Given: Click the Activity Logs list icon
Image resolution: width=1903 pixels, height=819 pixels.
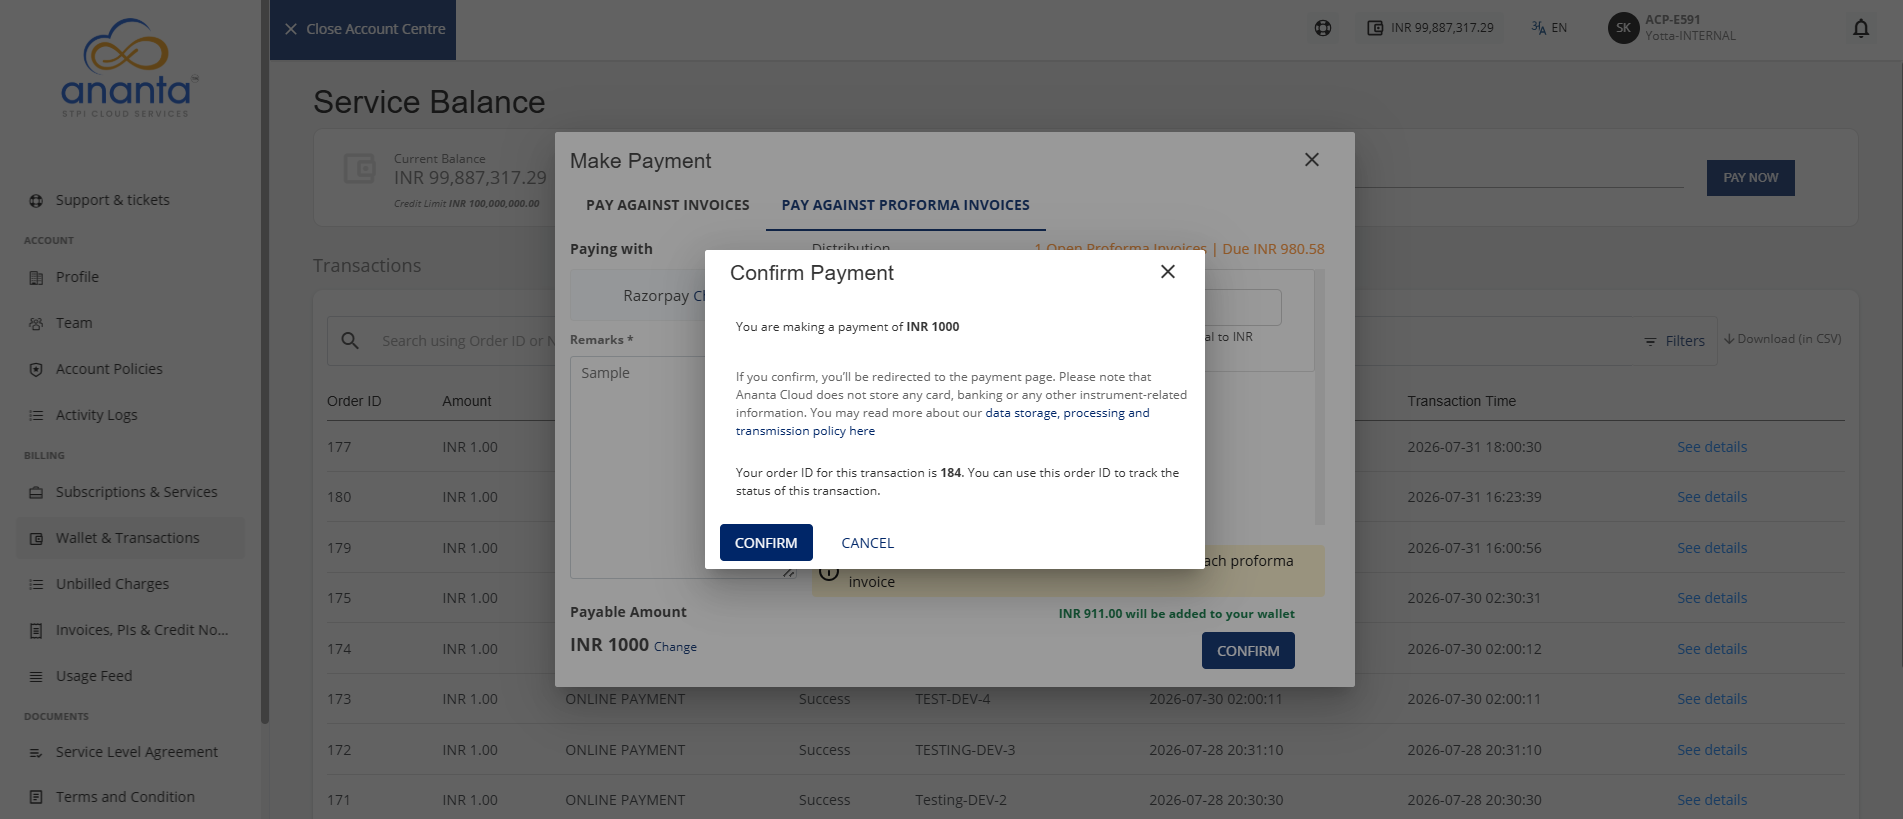Looking at the screenshot, I should (x=36, y=416).
